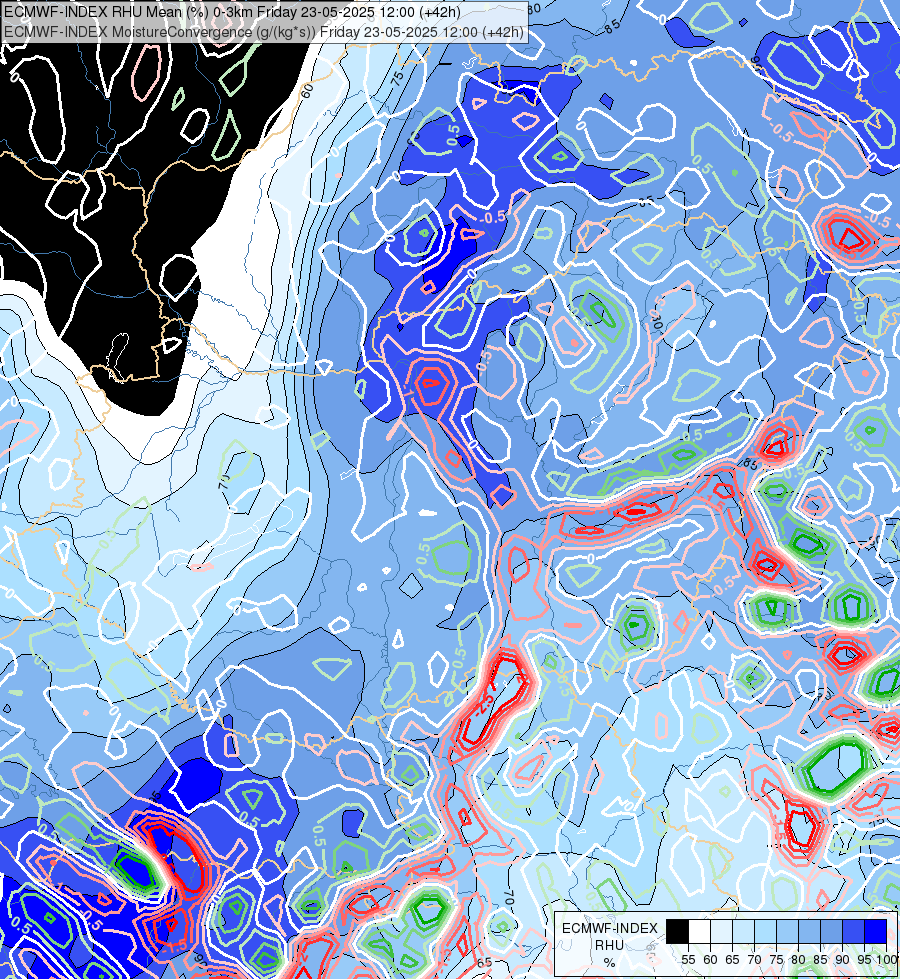Click the white 55–60 swatch in the legend

click(700, 932)
